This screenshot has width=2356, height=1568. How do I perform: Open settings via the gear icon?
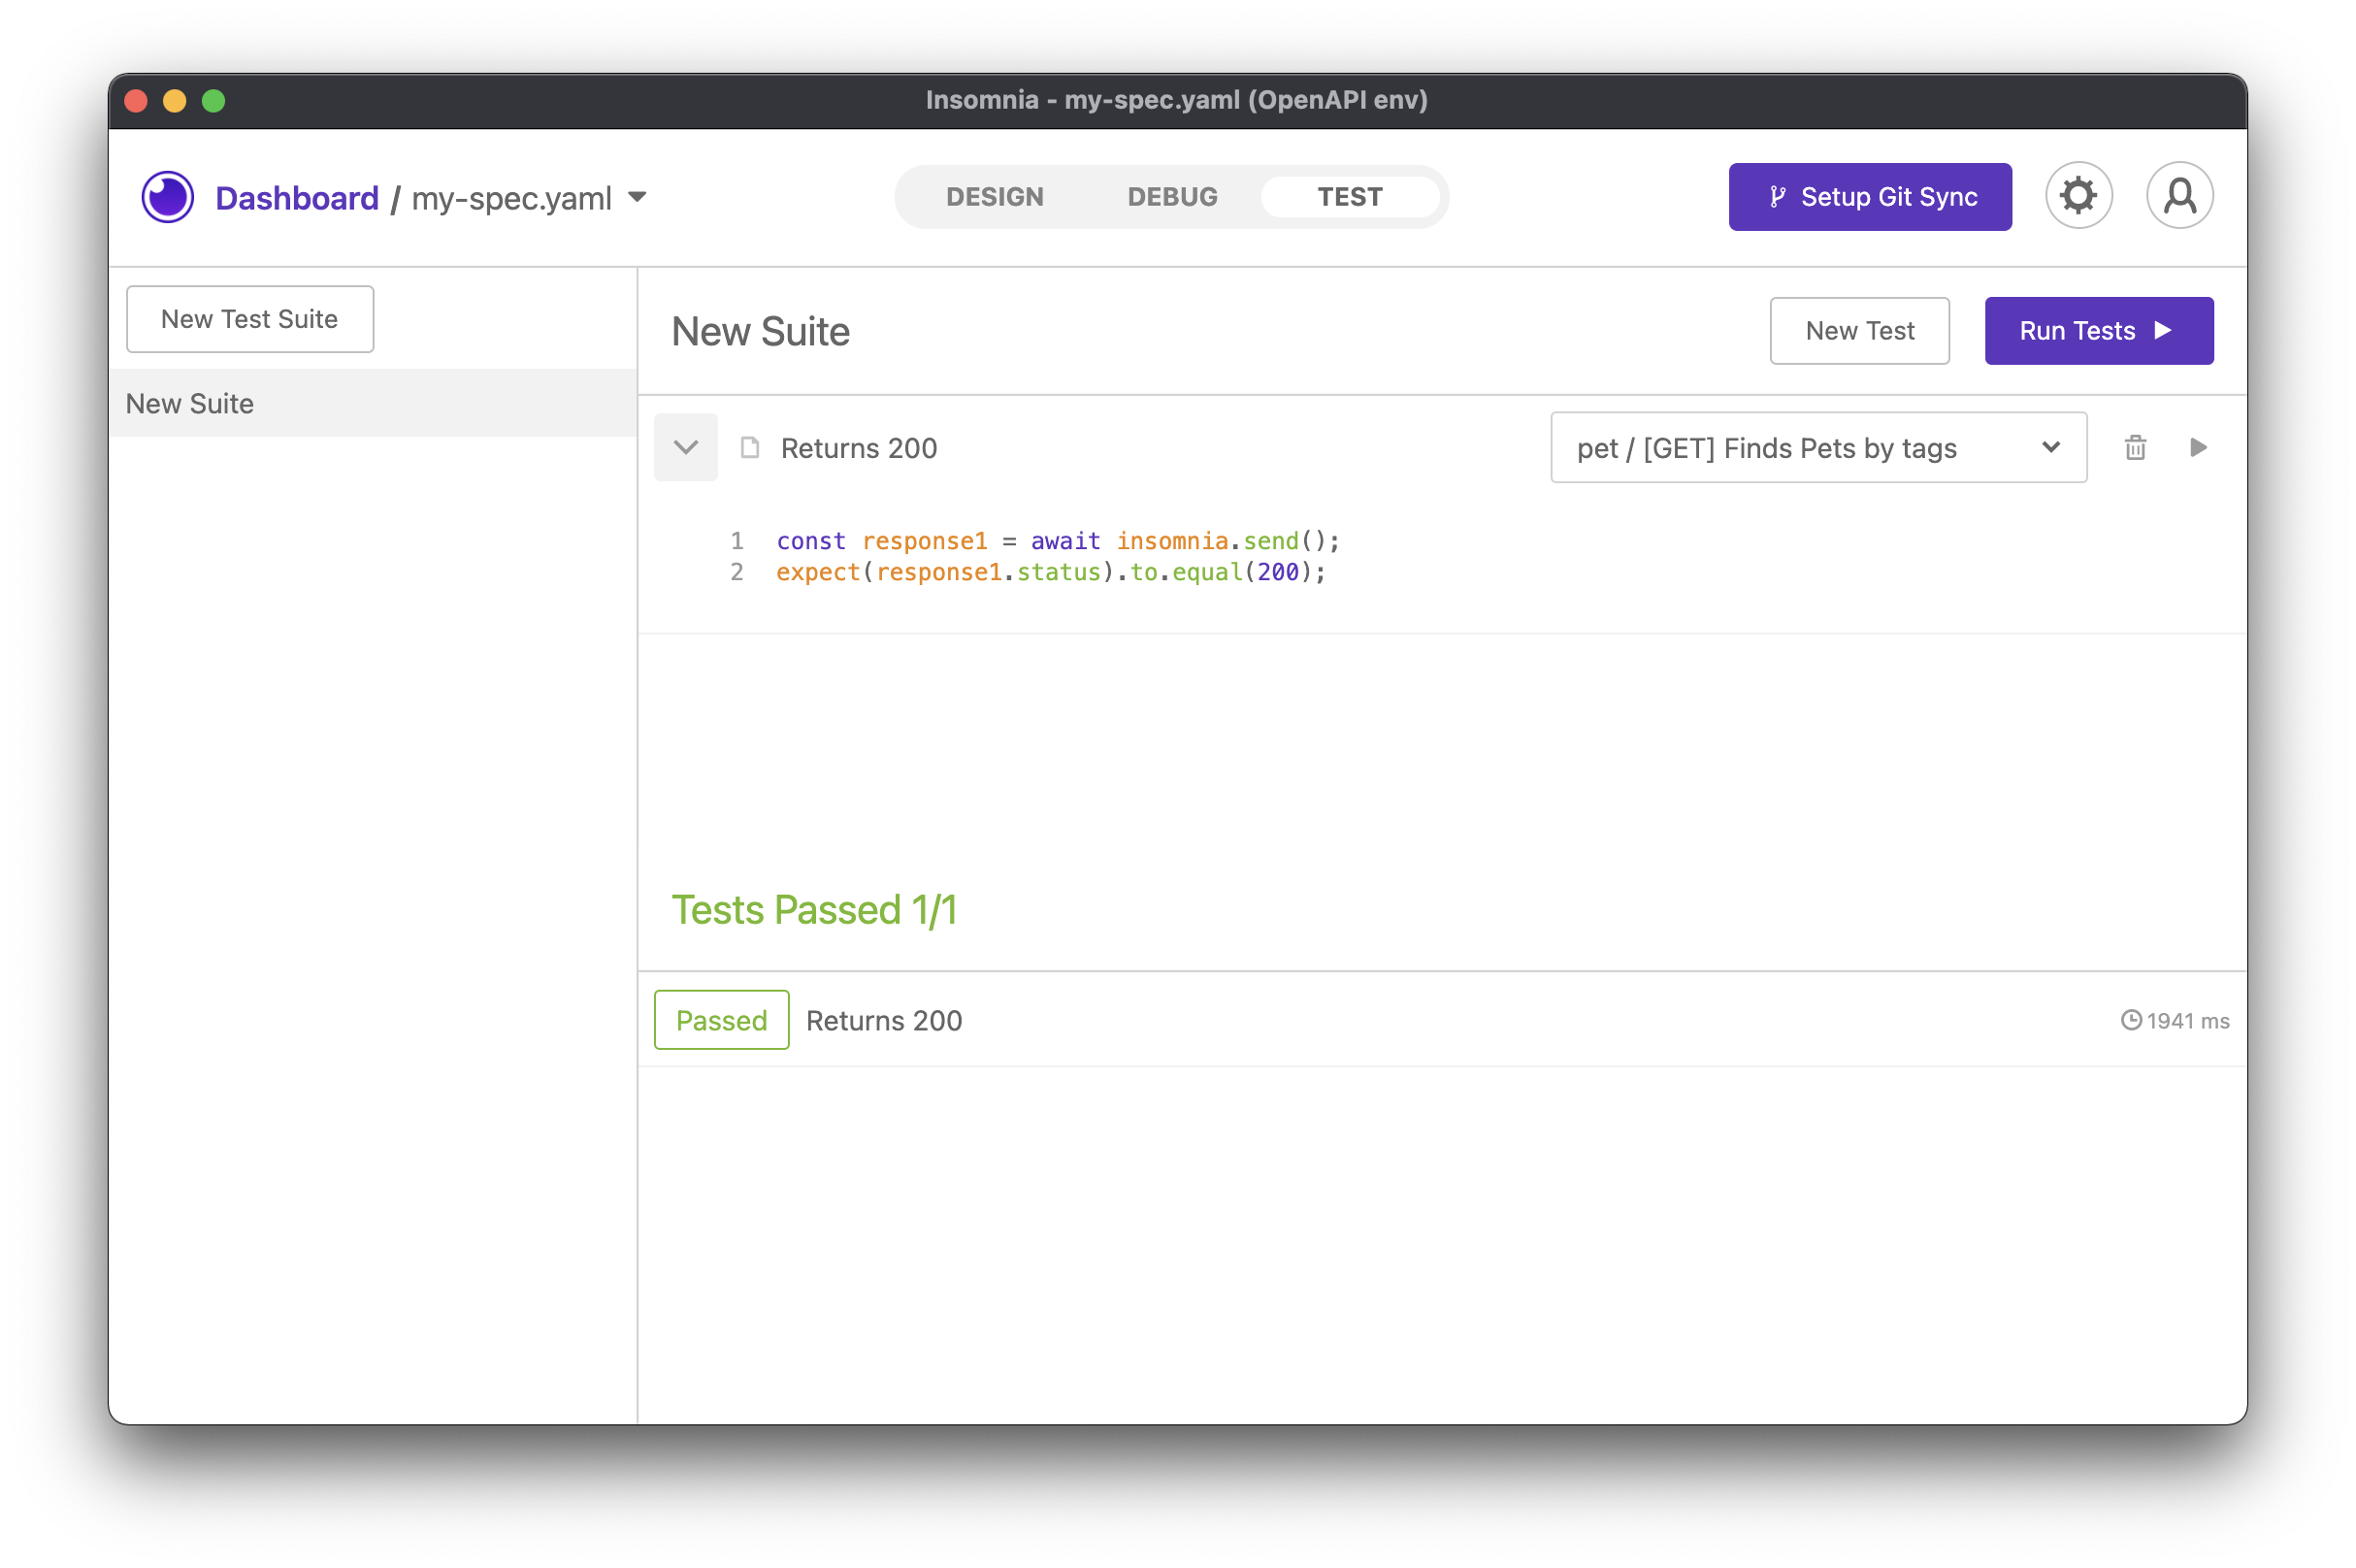2078,196
